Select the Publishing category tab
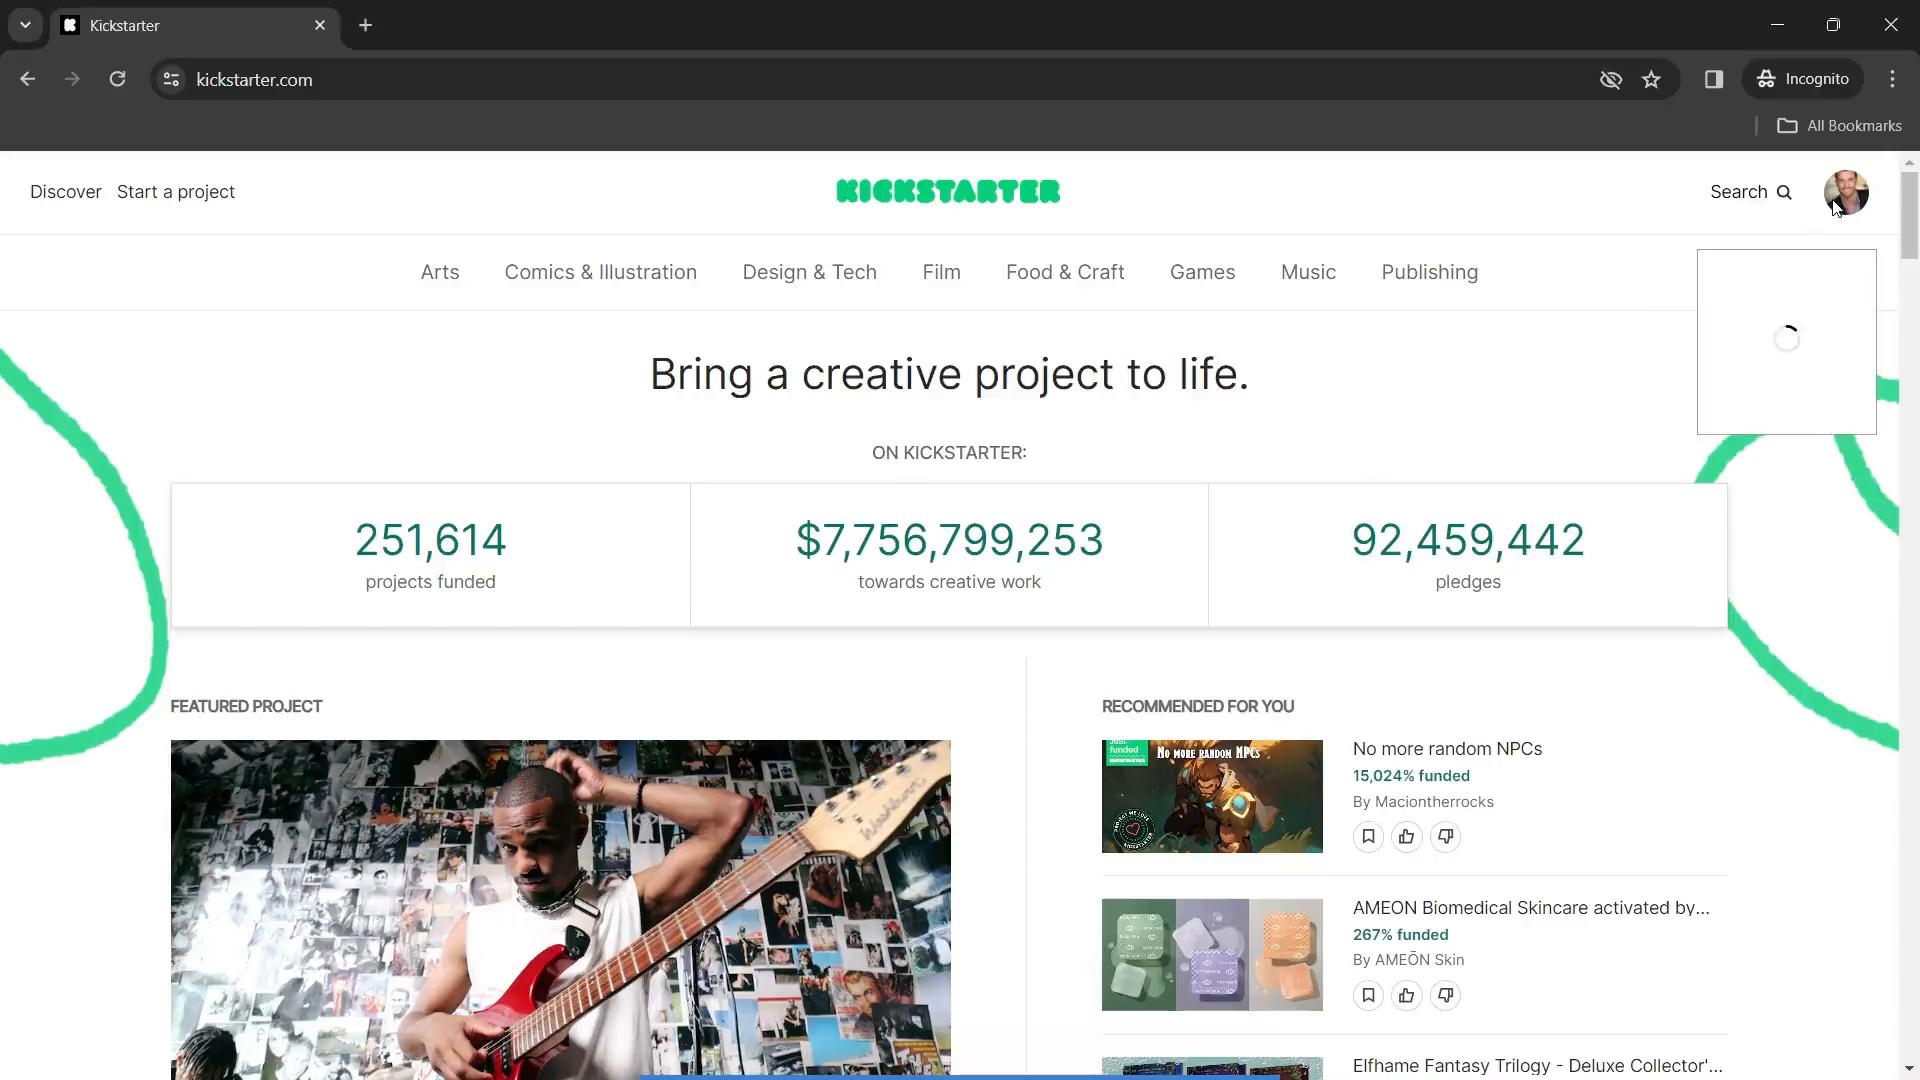The width and height of the screenshot is (1920, 1080). 1428,270
